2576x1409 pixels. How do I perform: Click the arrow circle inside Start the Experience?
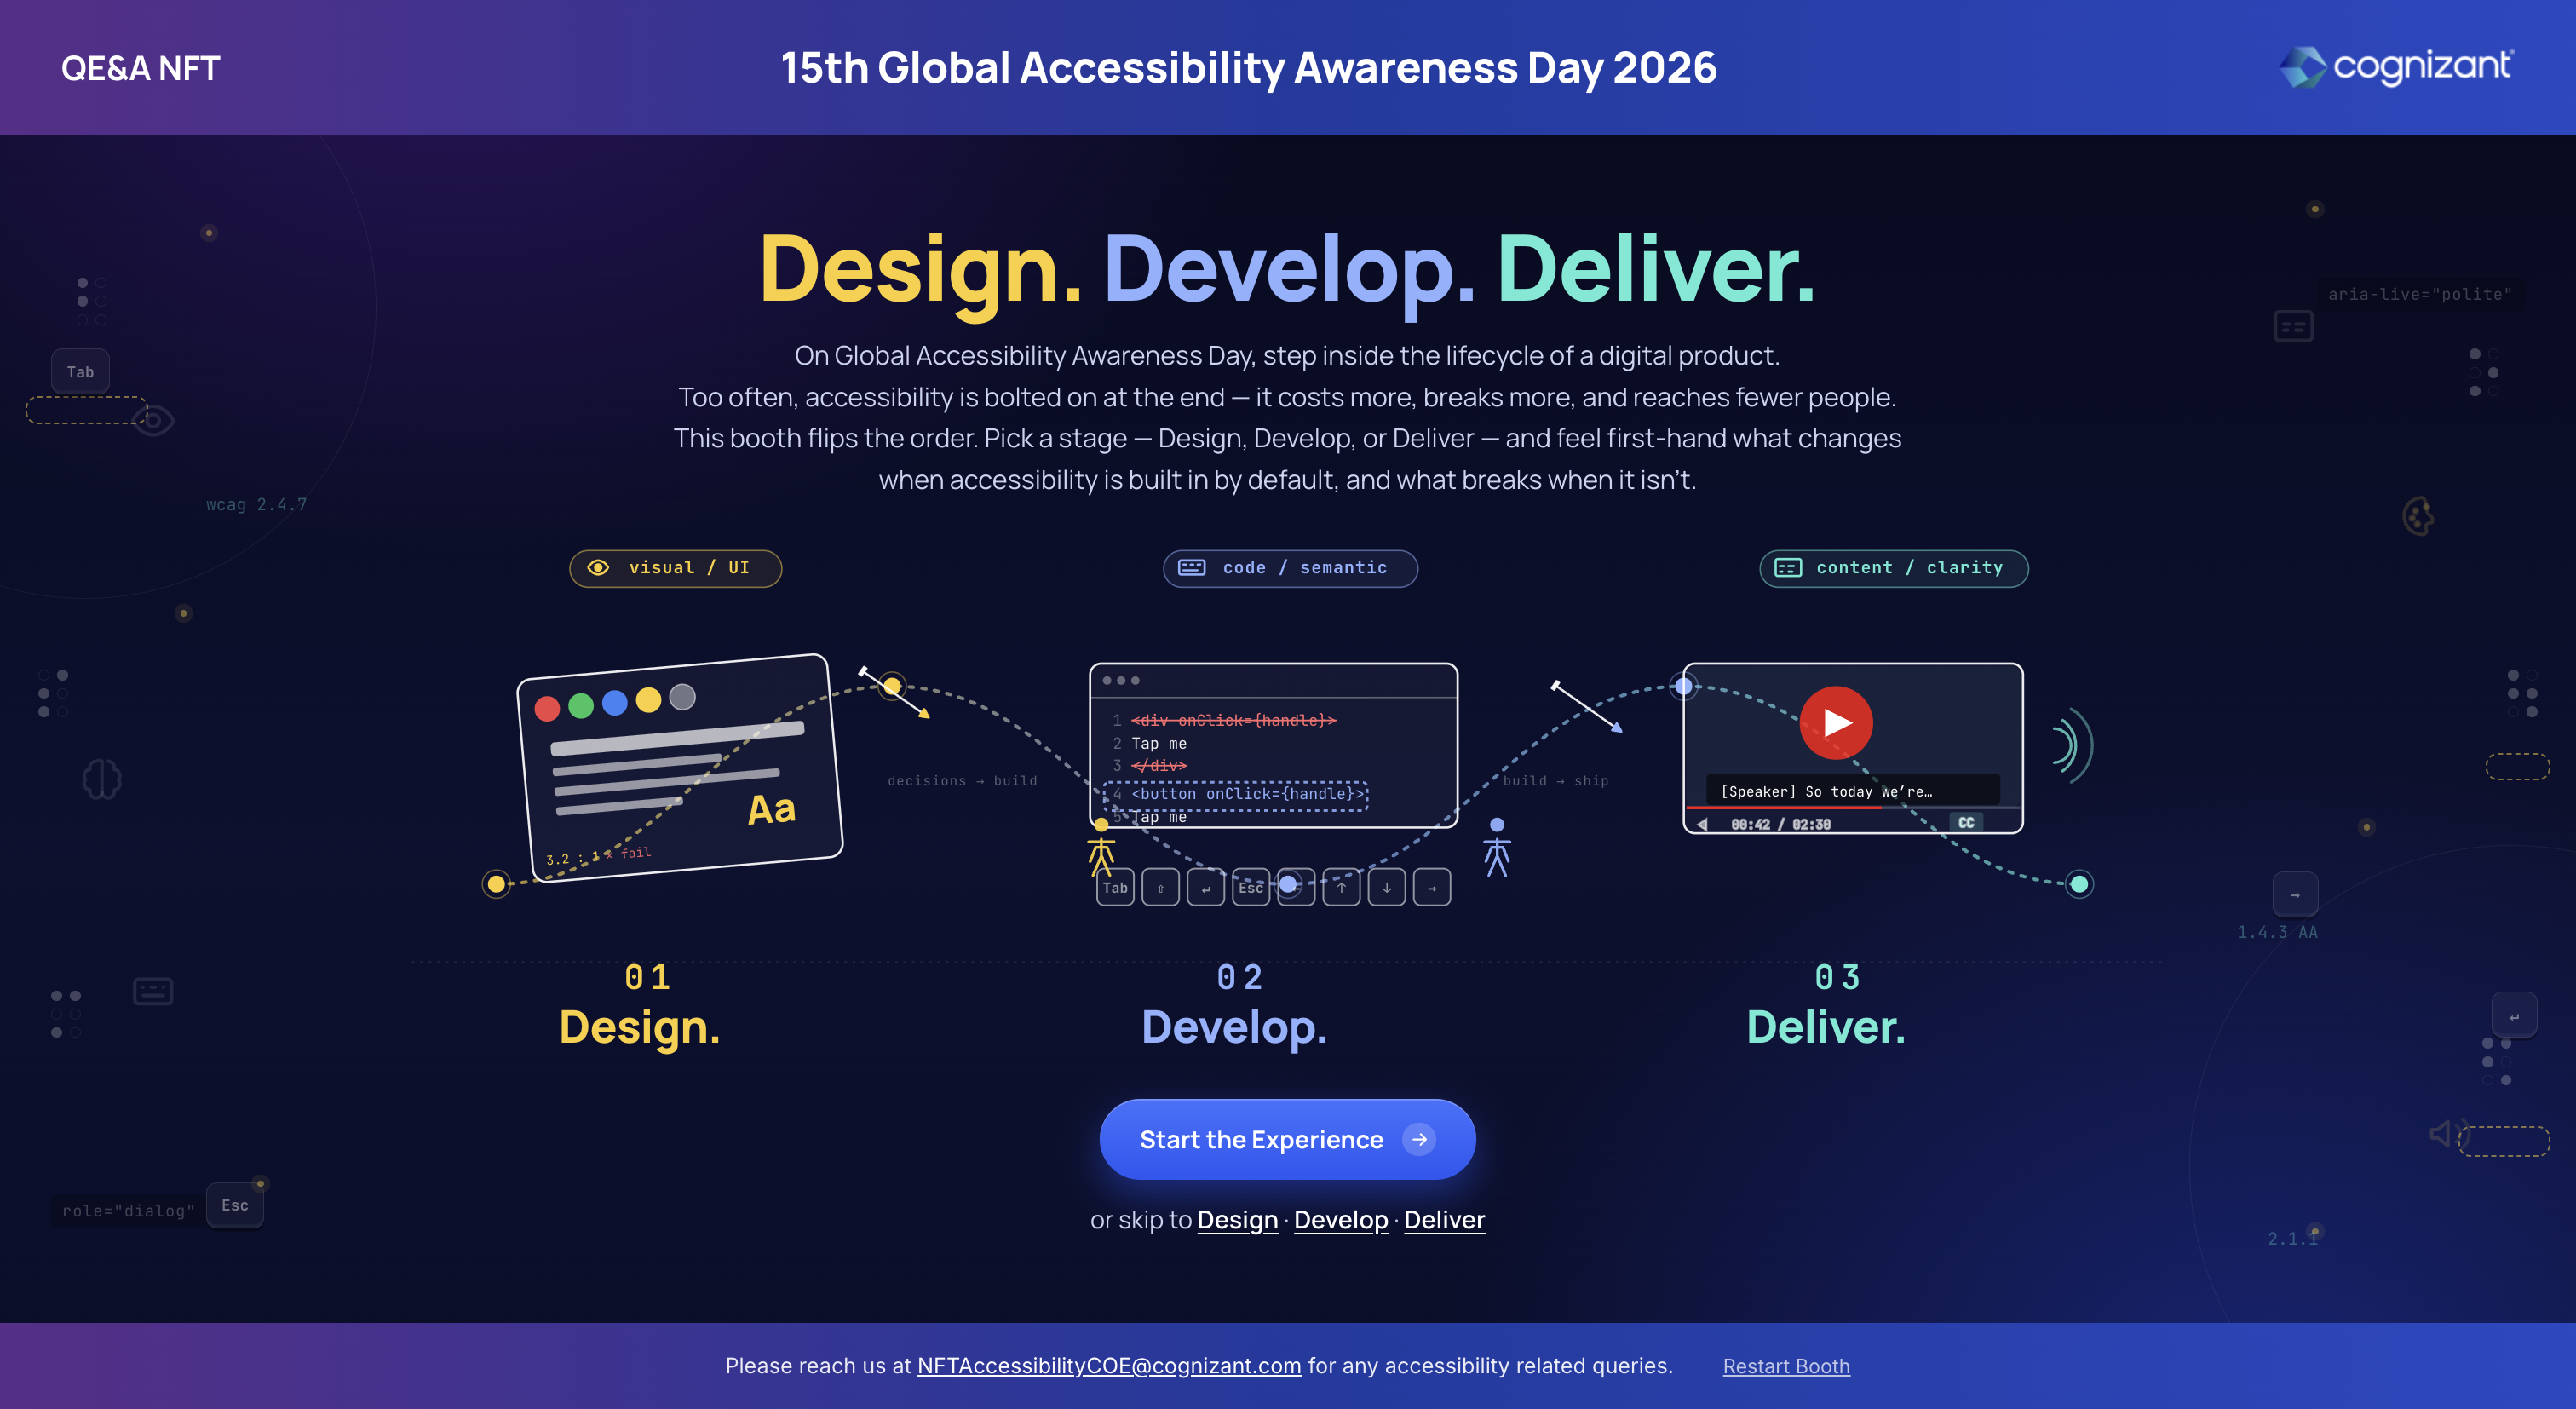[1419, 1140]
